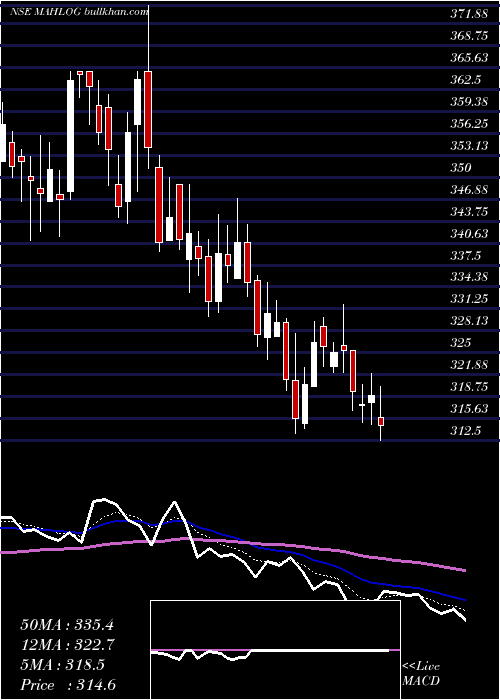Click the tallest red candle with the long upper wick
This screenshot has width=500, height=700.
148,109
